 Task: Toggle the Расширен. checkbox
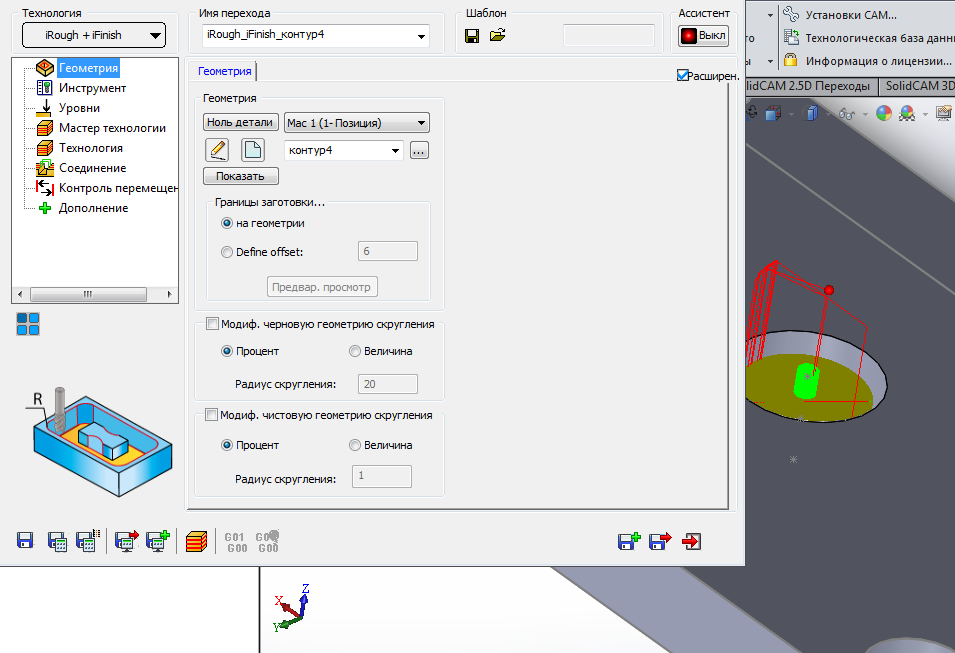683,76
